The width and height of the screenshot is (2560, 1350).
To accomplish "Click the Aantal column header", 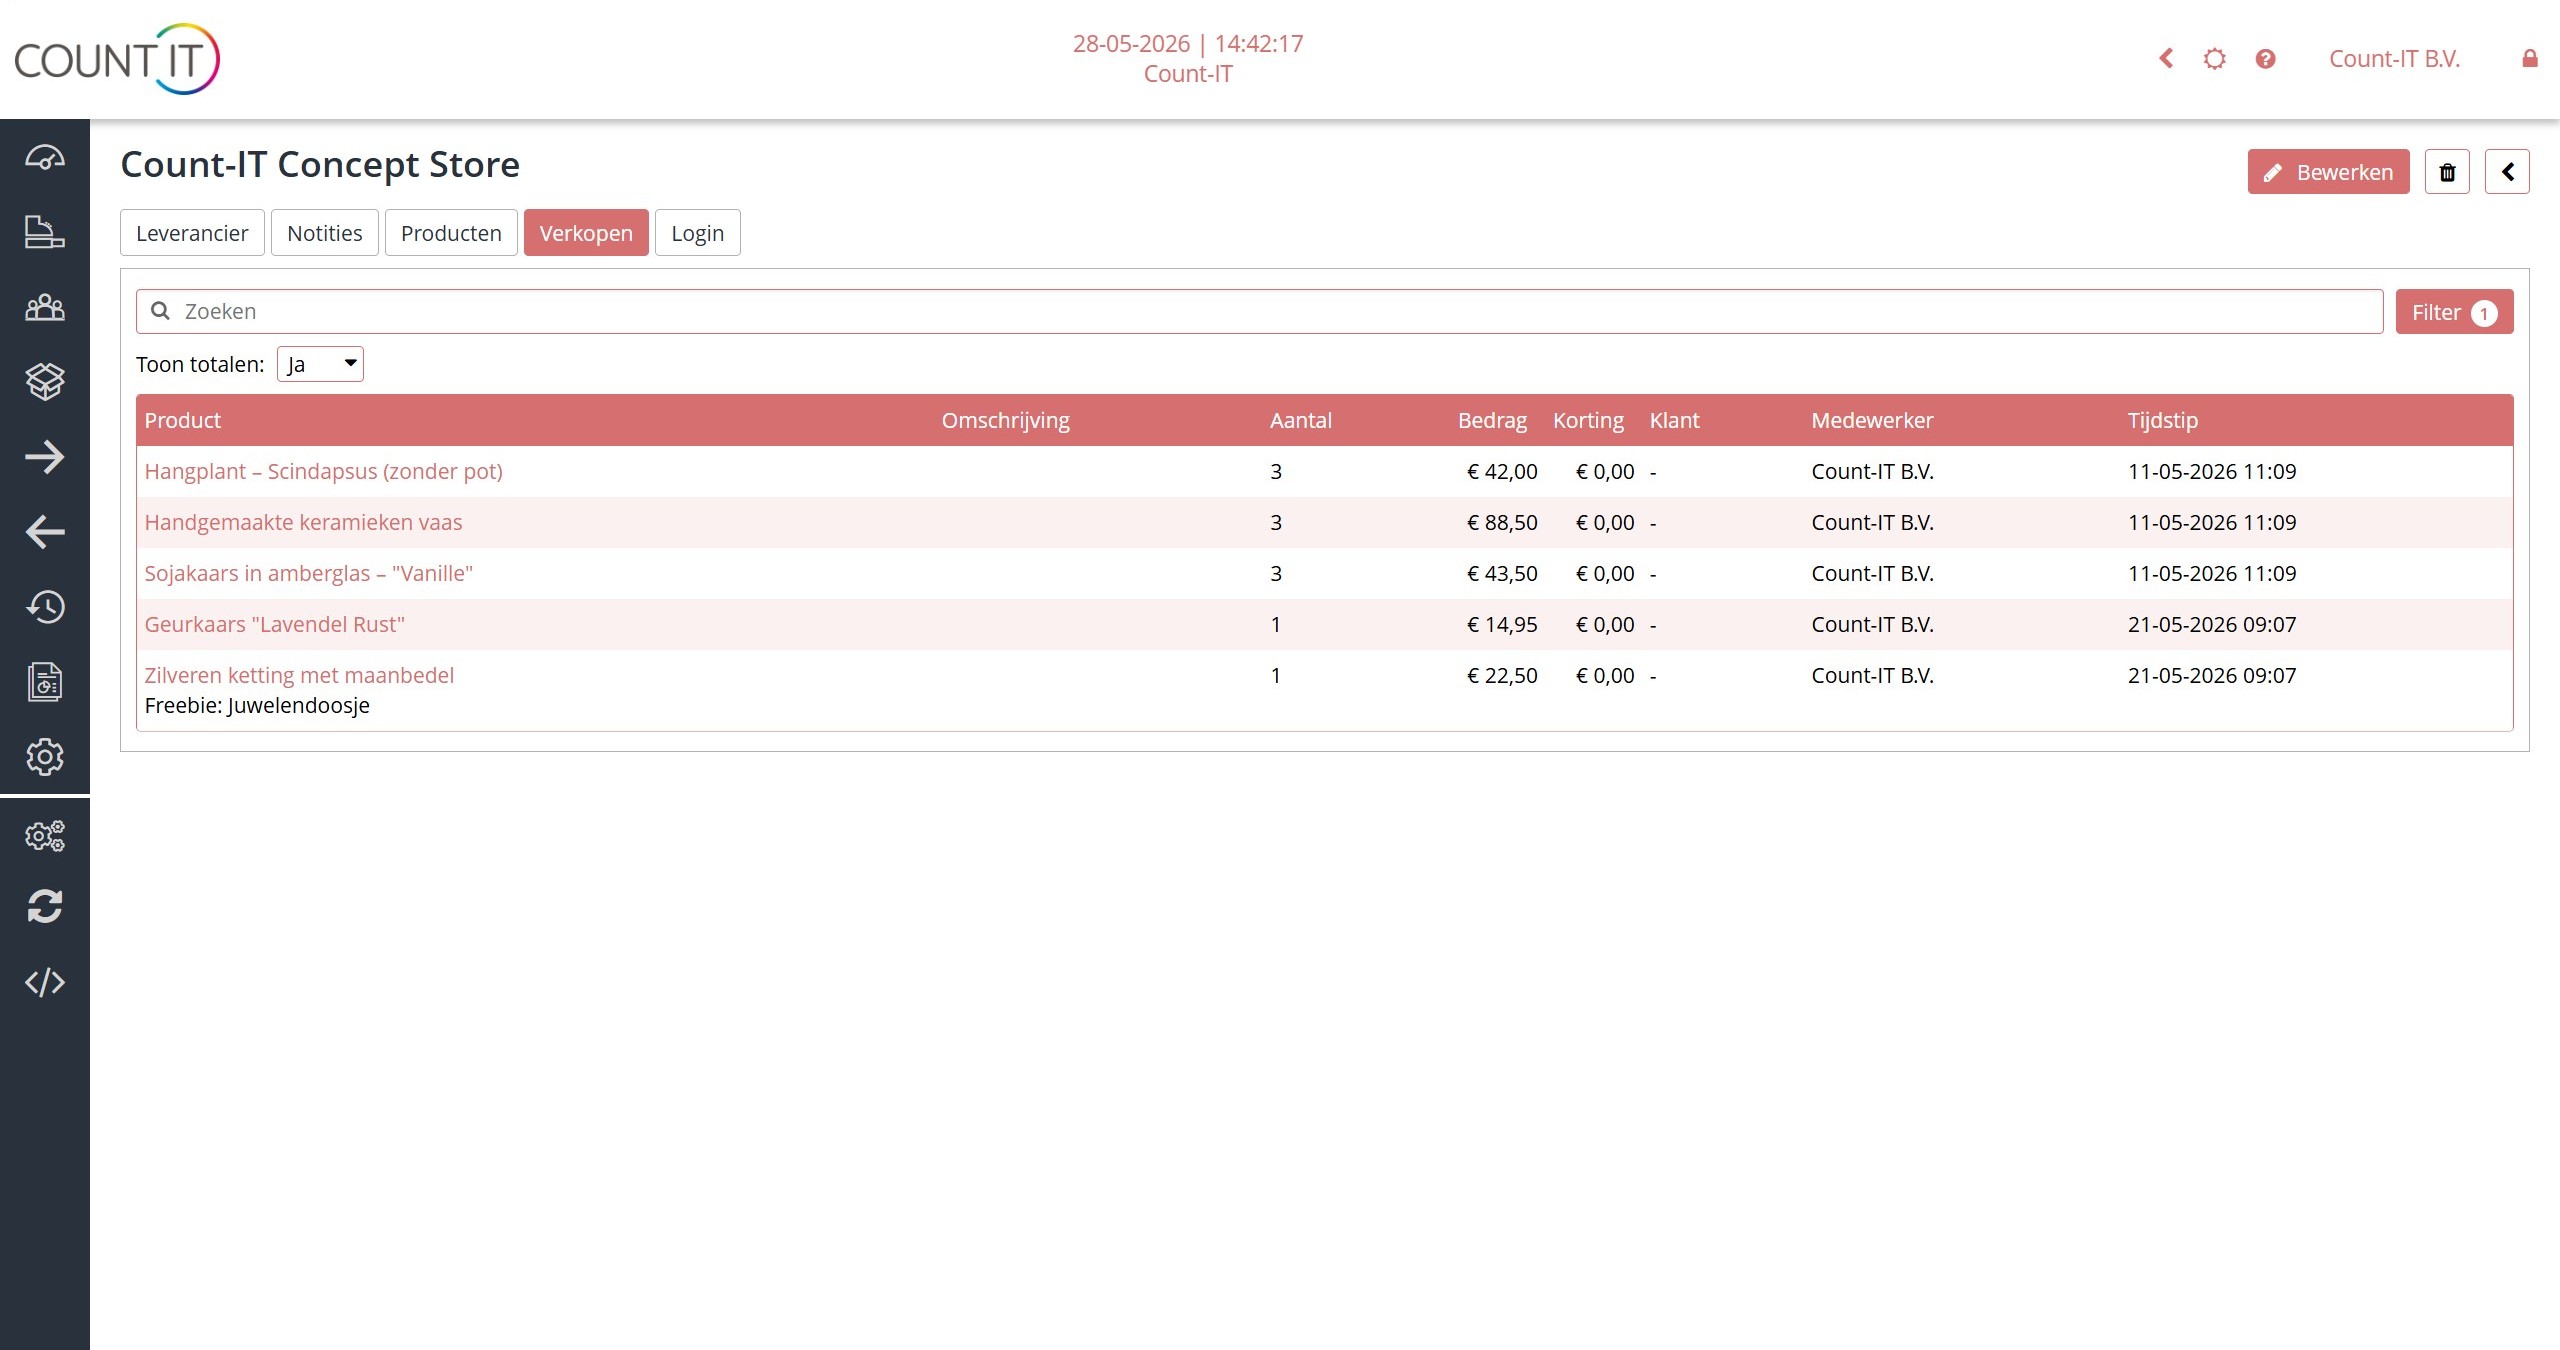I will pos(1300,420).
